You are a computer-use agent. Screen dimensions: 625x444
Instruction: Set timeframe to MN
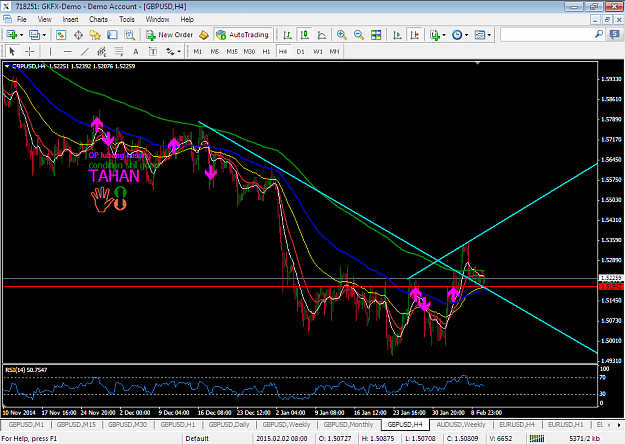[334, 51]
